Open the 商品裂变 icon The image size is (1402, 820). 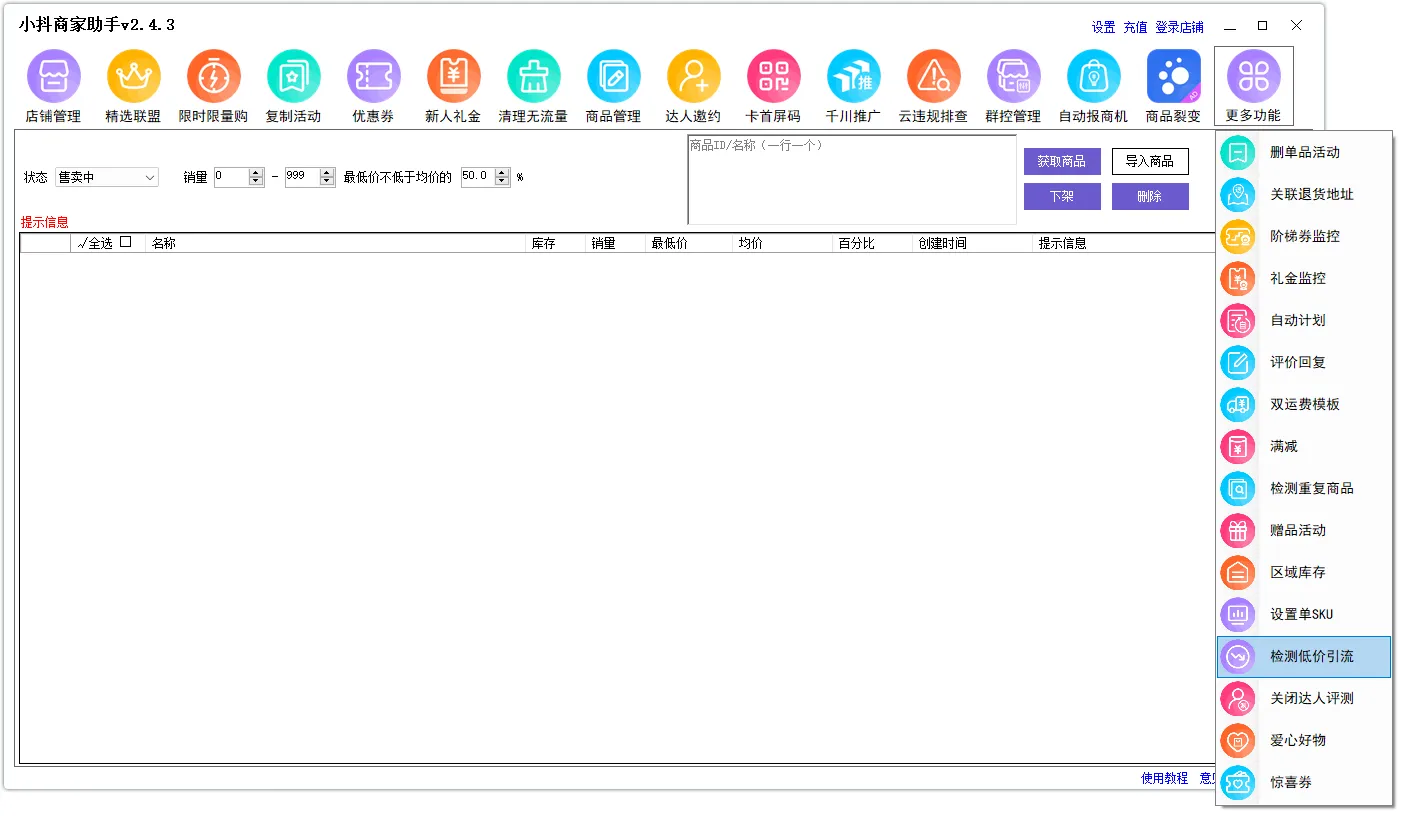(1173, 77)
